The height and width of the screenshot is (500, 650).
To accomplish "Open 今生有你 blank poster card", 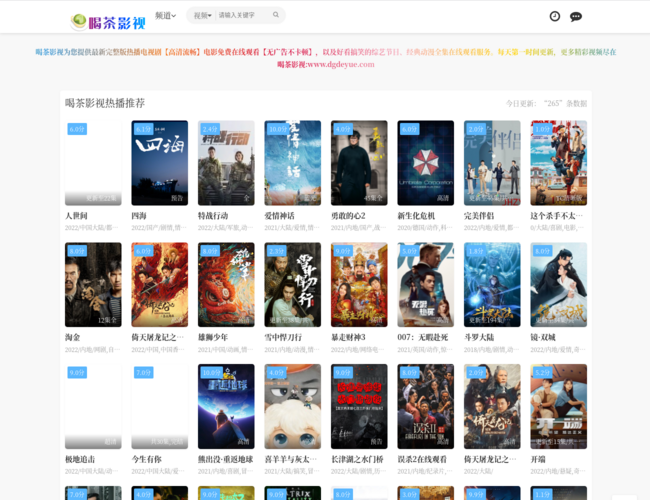I will pyautogui.click(x=160, y=406).
